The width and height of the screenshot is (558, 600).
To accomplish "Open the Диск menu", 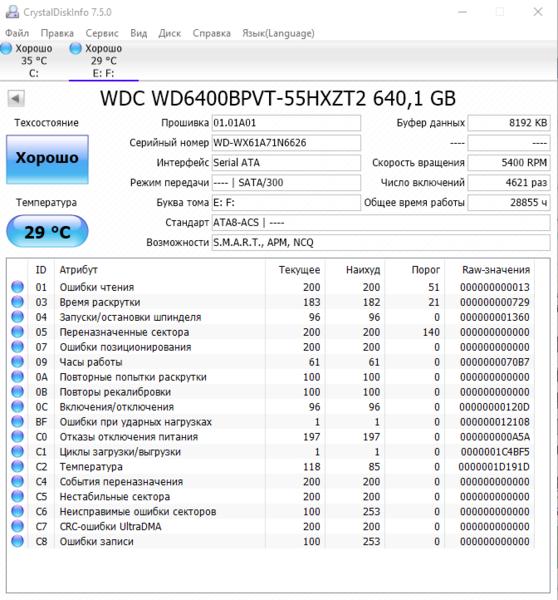I will click(170, 33).
